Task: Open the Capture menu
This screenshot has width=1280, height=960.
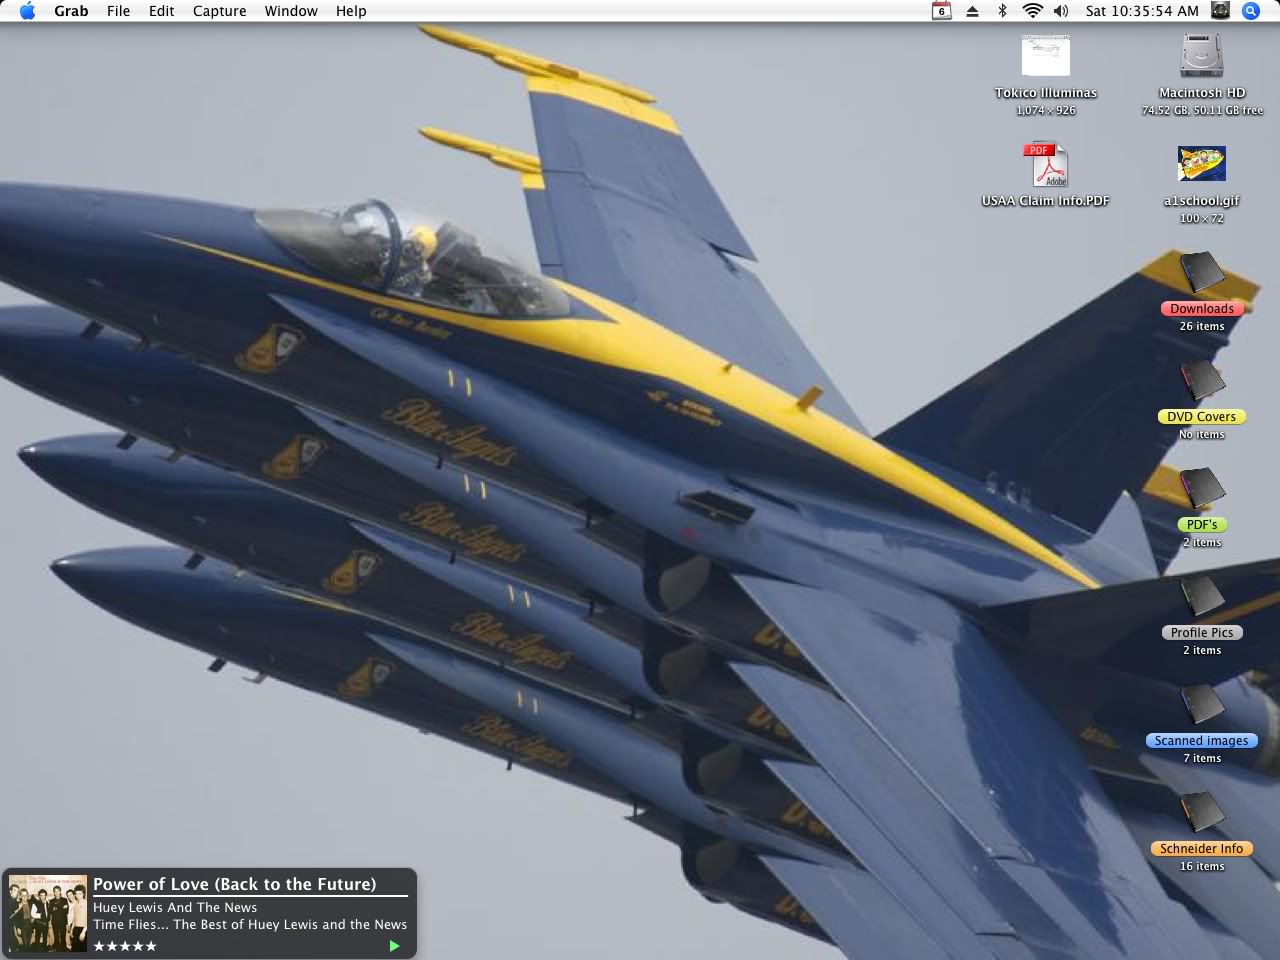Action: point(219,11)
